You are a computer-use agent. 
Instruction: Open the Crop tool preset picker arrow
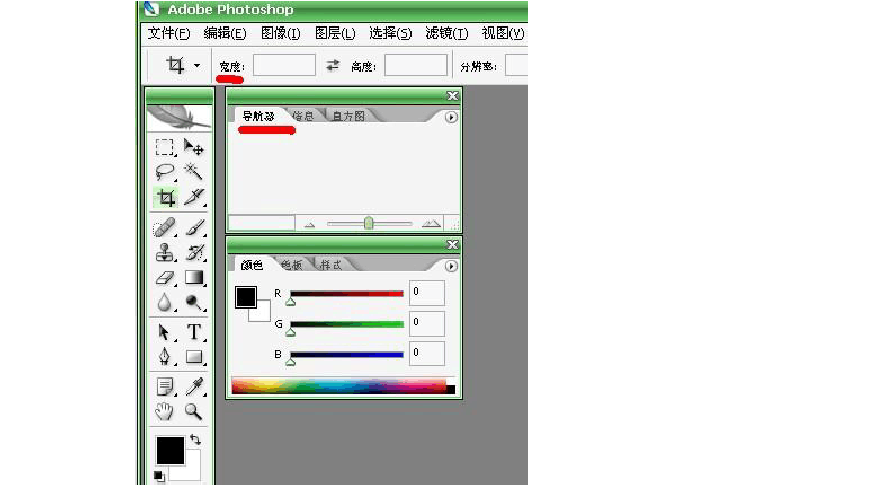point(197,66)
